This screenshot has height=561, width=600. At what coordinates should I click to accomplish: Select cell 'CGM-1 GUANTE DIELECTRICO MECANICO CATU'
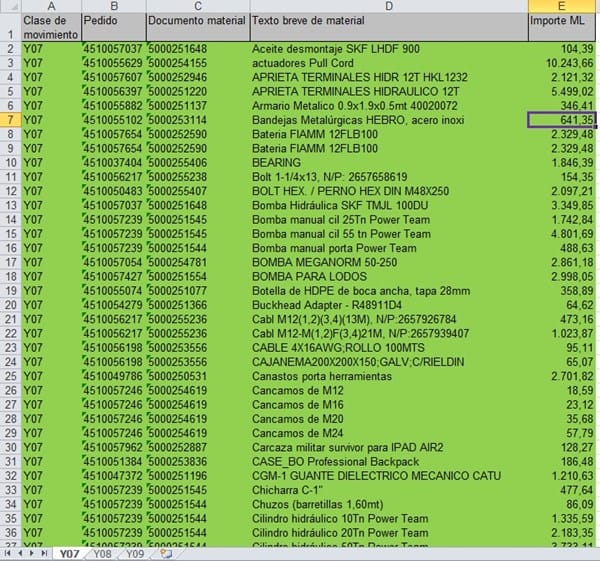(x=389, y=476)
